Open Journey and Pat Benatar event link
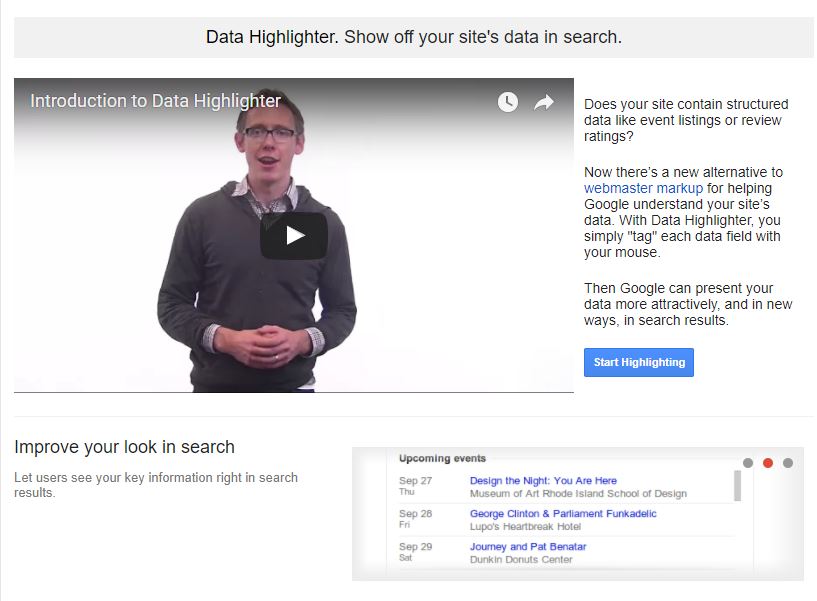 pos(528,546)
